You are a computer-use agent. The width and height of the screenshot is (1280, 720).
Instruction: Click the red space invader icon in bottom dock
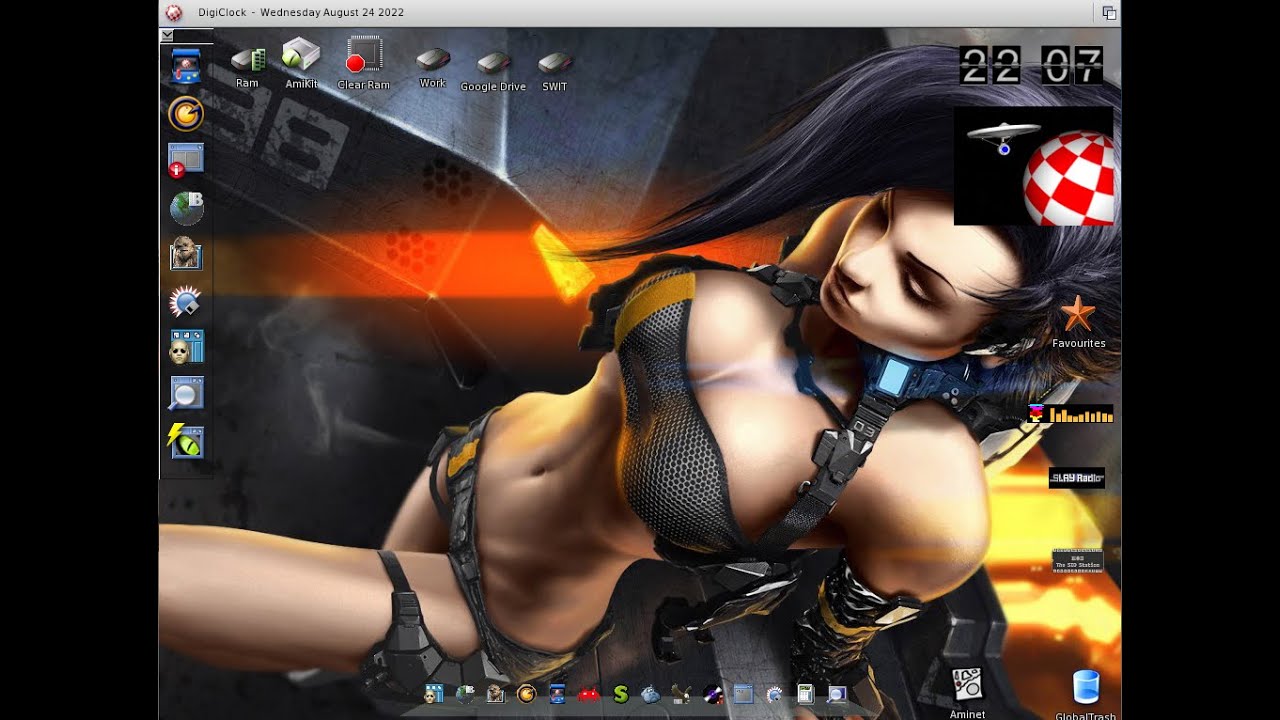tap(589, 695)
